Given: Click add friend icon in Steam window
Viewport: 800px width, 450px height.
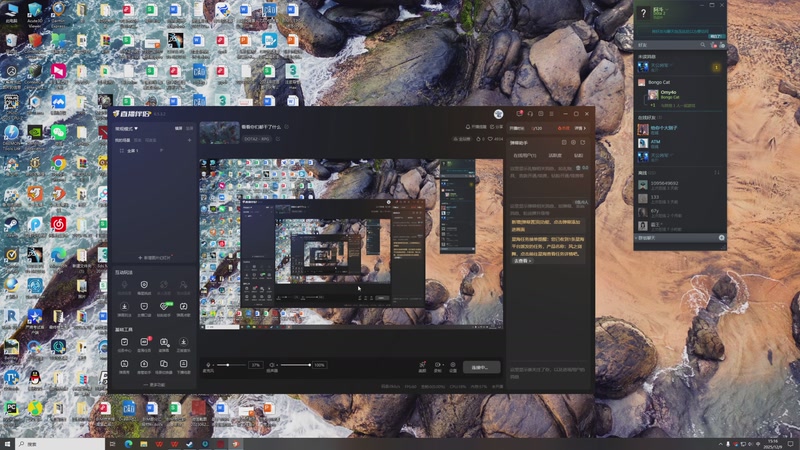Looking at the screenshot, I should 714,45.
